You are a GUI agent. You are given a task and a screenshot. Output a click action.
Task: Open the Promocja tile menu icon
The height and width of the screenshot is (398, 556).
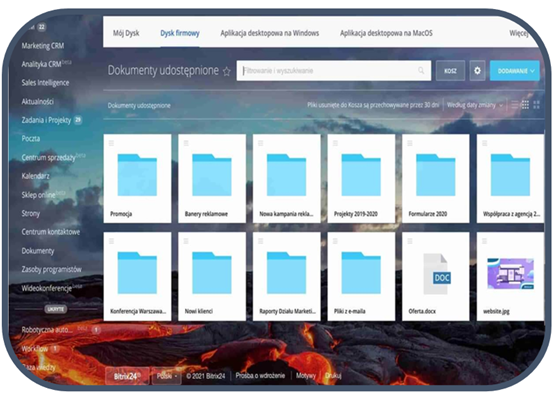tap(111, 143)
